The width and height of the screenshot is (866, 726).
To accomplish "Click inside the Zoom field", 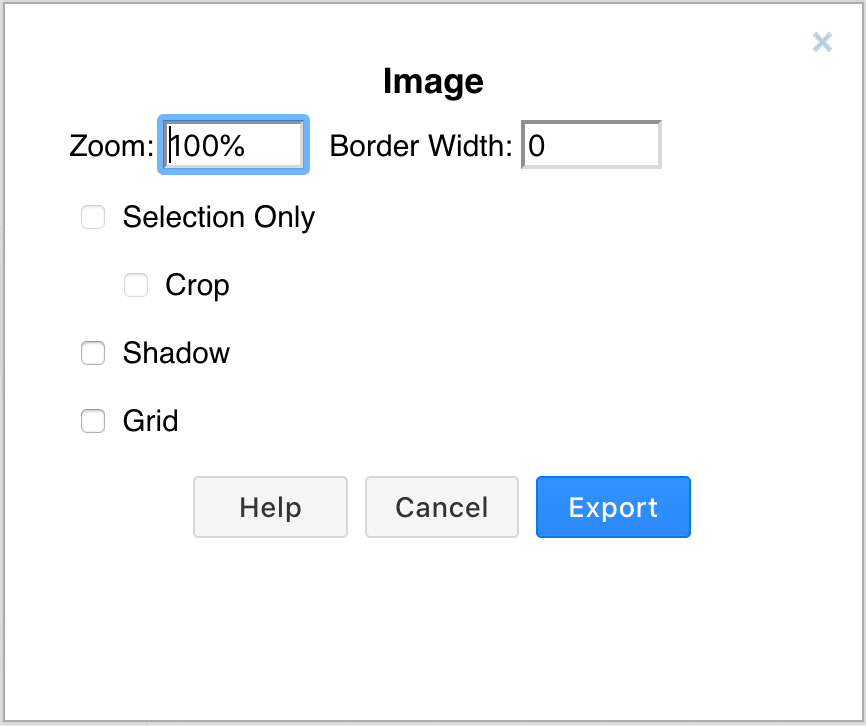I will (232, 144).
